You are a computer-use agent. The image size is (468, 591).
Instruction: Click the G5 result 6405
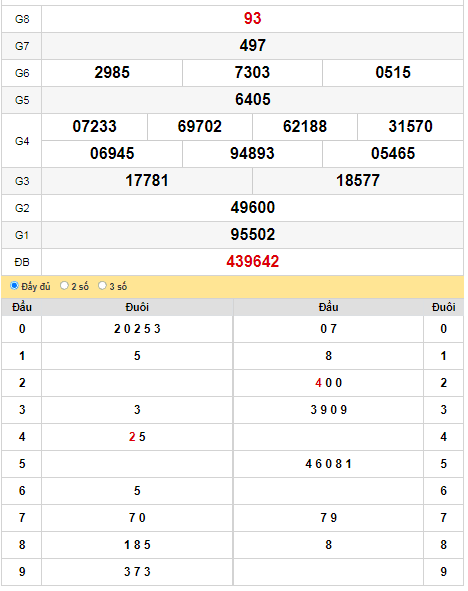(x=252, y=100)
